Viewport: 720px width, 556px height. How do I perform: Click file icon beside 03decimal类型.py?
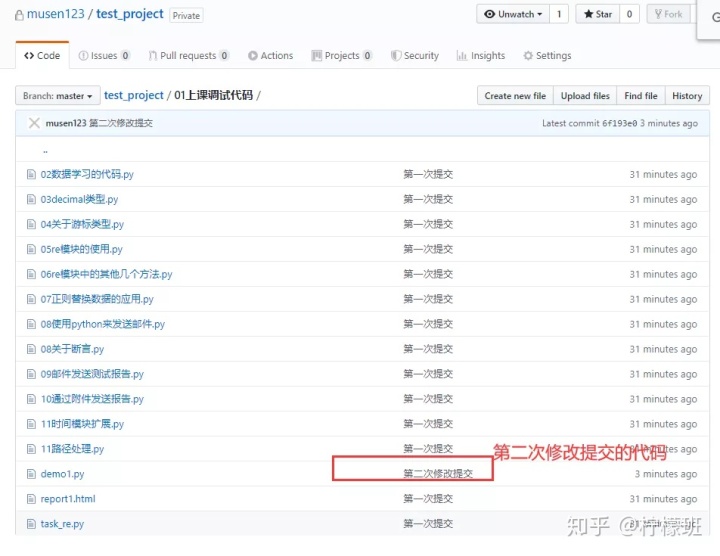coord(31,199)
